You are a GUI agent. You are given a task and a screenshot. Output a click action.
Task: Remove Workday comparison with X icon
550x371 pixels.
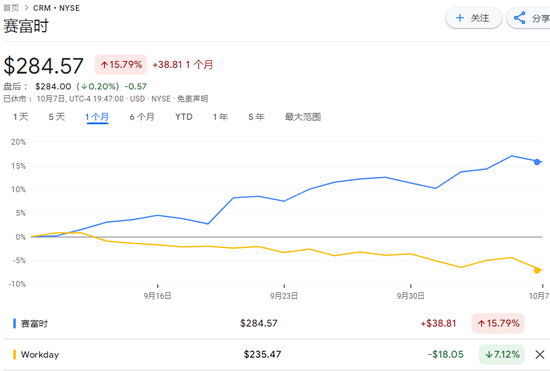tap(540, 355)
